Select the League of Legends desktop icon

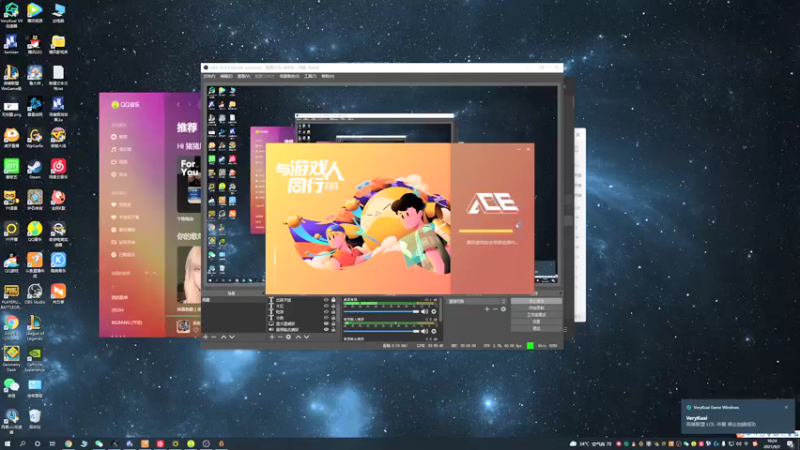[35, 327]
